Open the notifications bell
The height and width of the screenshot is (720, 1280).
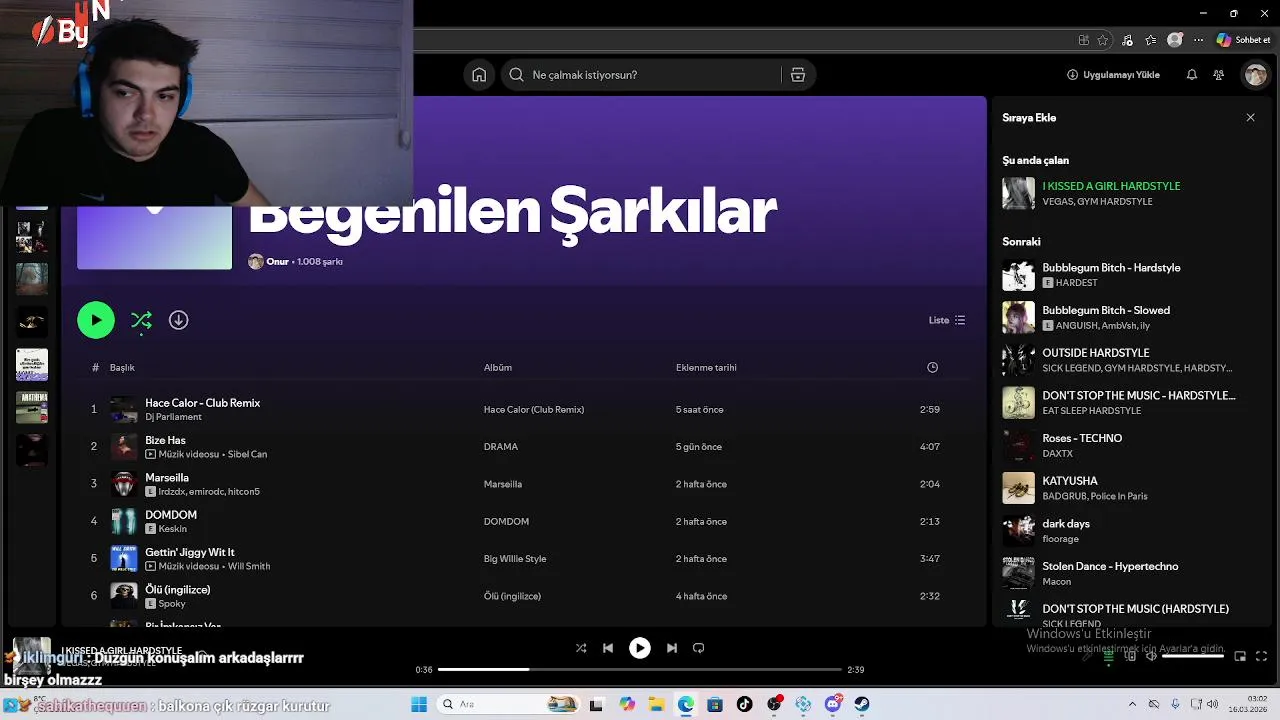(x=1192, y=75)
